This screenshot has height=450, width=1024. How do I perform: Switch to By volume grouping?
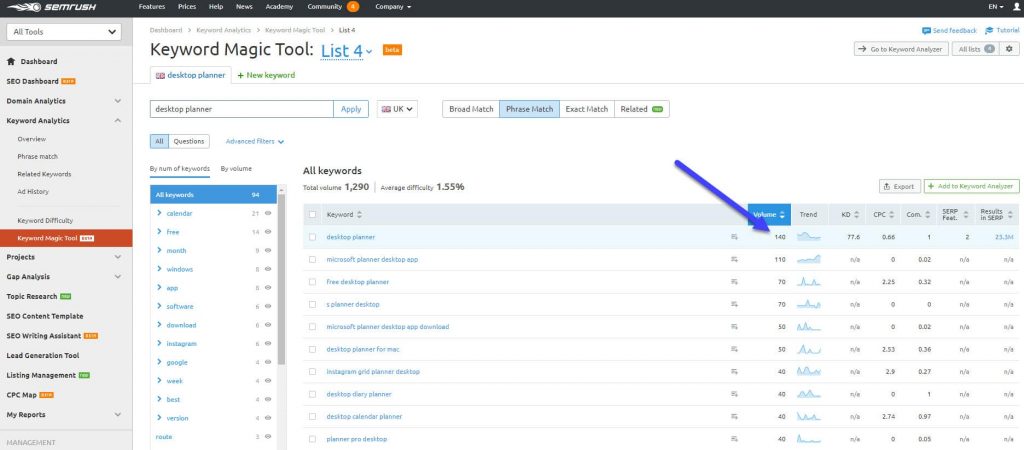[x=236, y=169]
